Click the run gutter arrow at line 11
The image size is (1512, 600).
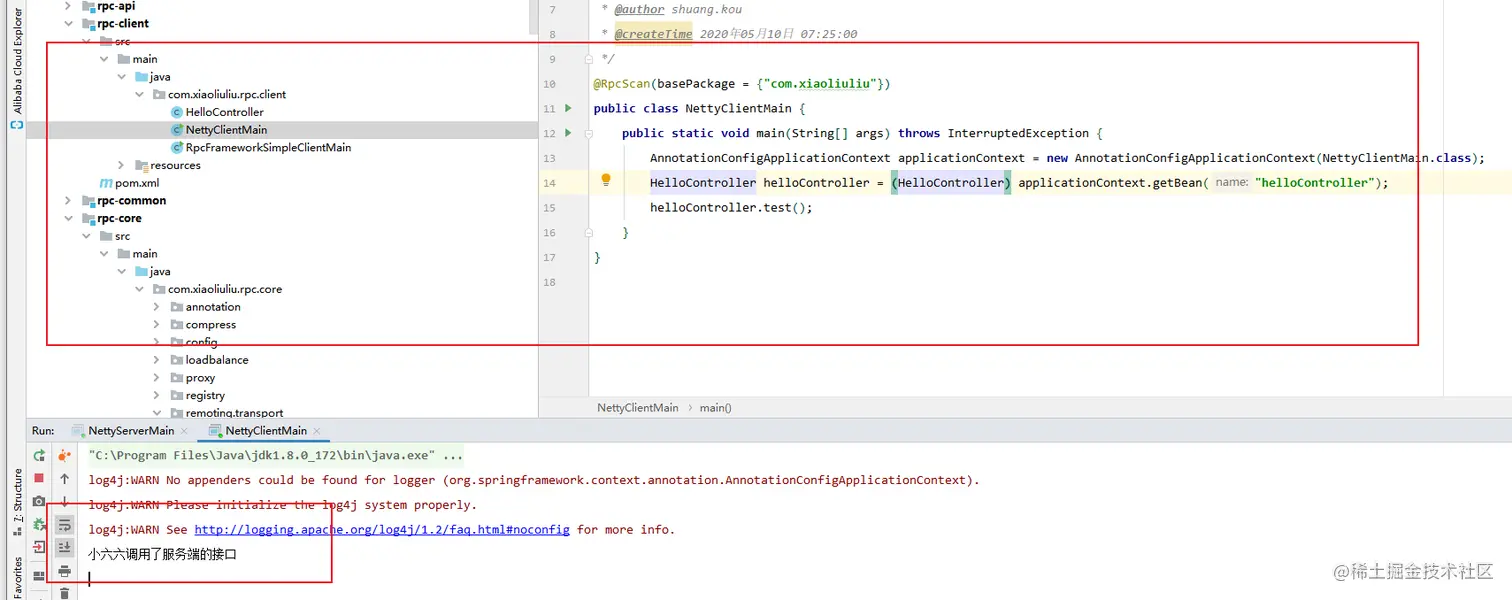(568, 108)
